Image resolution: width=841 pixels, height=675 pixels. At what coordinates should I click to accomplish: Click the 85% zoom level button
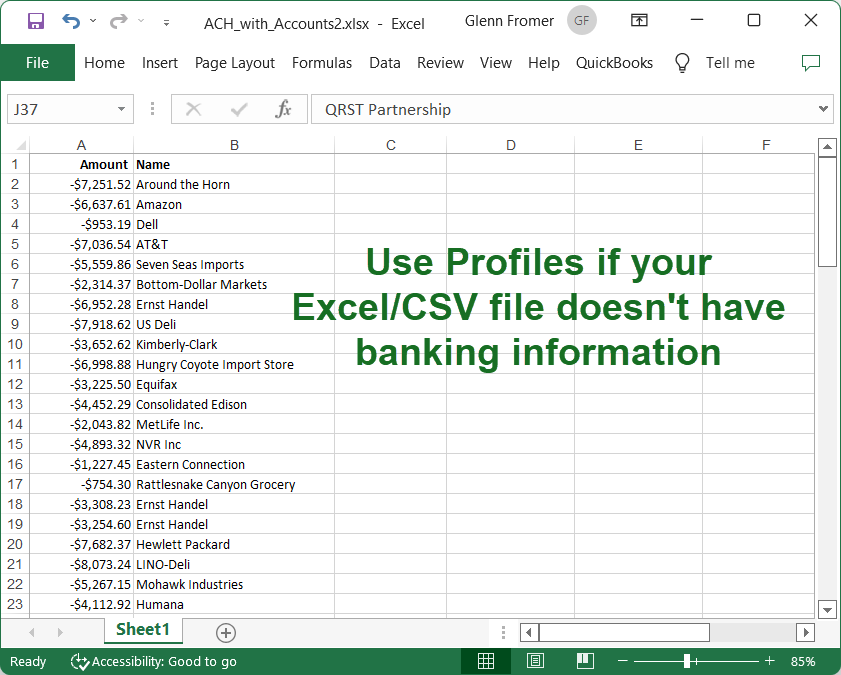(x=802, y=661)
